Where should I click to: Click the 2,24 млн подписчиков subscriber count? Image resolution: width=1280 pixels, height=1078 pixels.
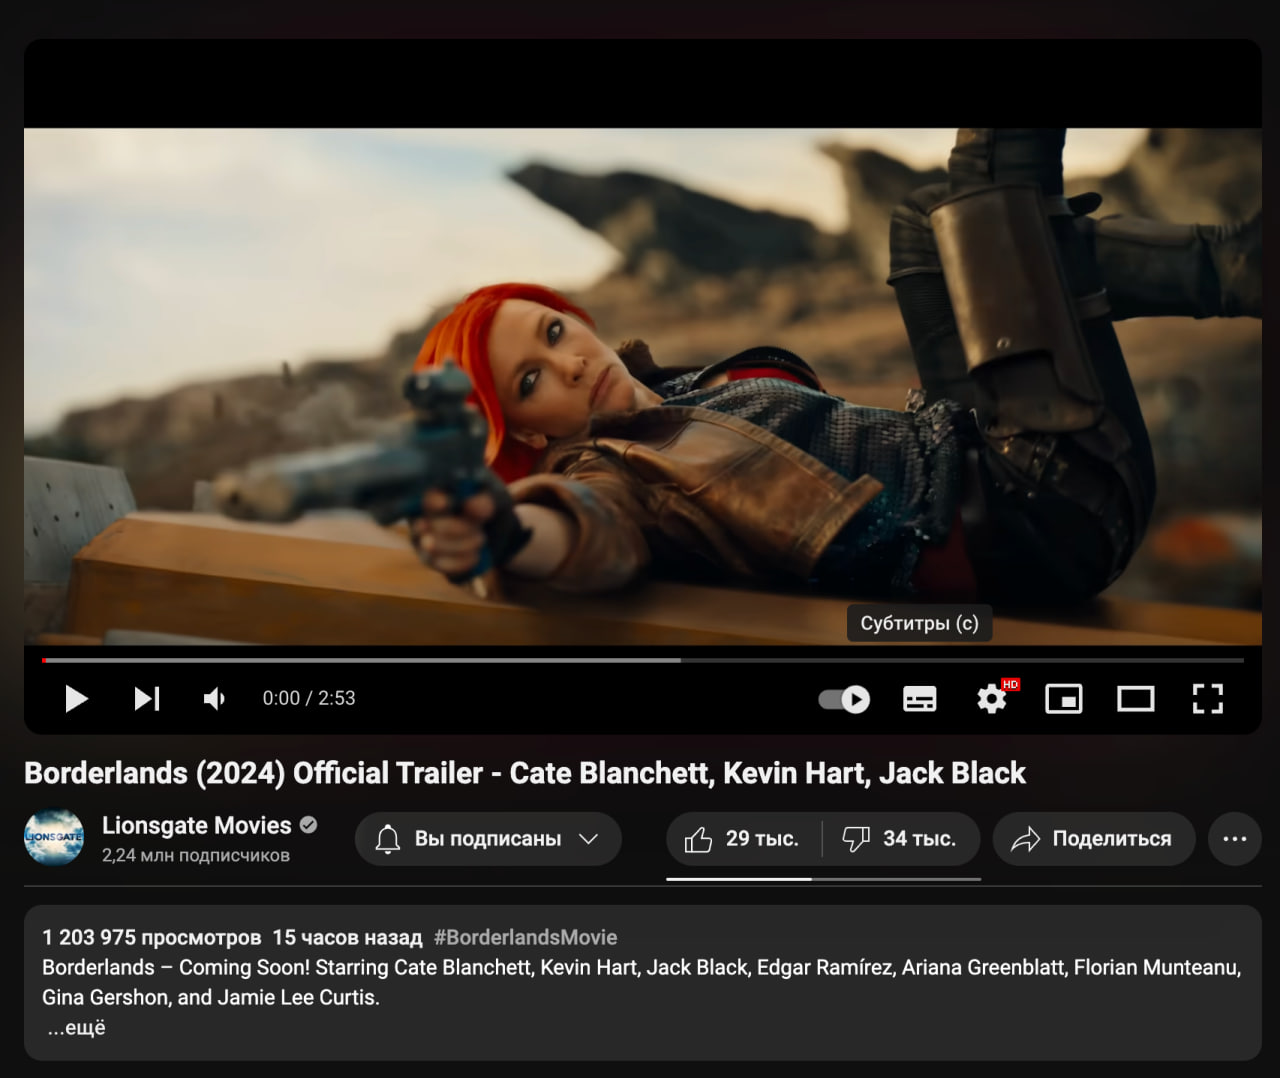(196, 855)
